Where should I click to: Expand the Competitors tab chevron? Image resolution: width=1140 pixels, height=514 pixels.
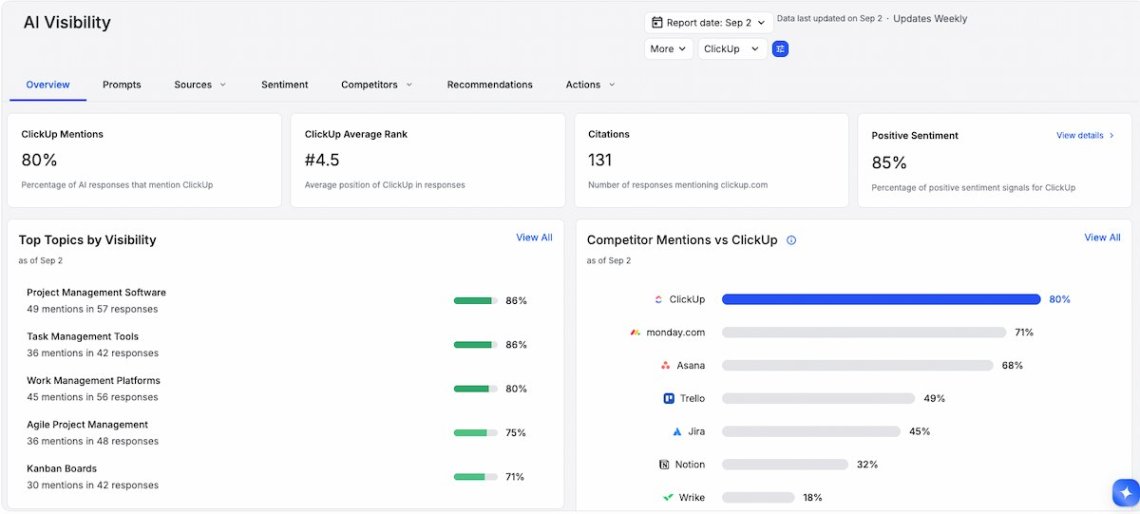[409, 84]
